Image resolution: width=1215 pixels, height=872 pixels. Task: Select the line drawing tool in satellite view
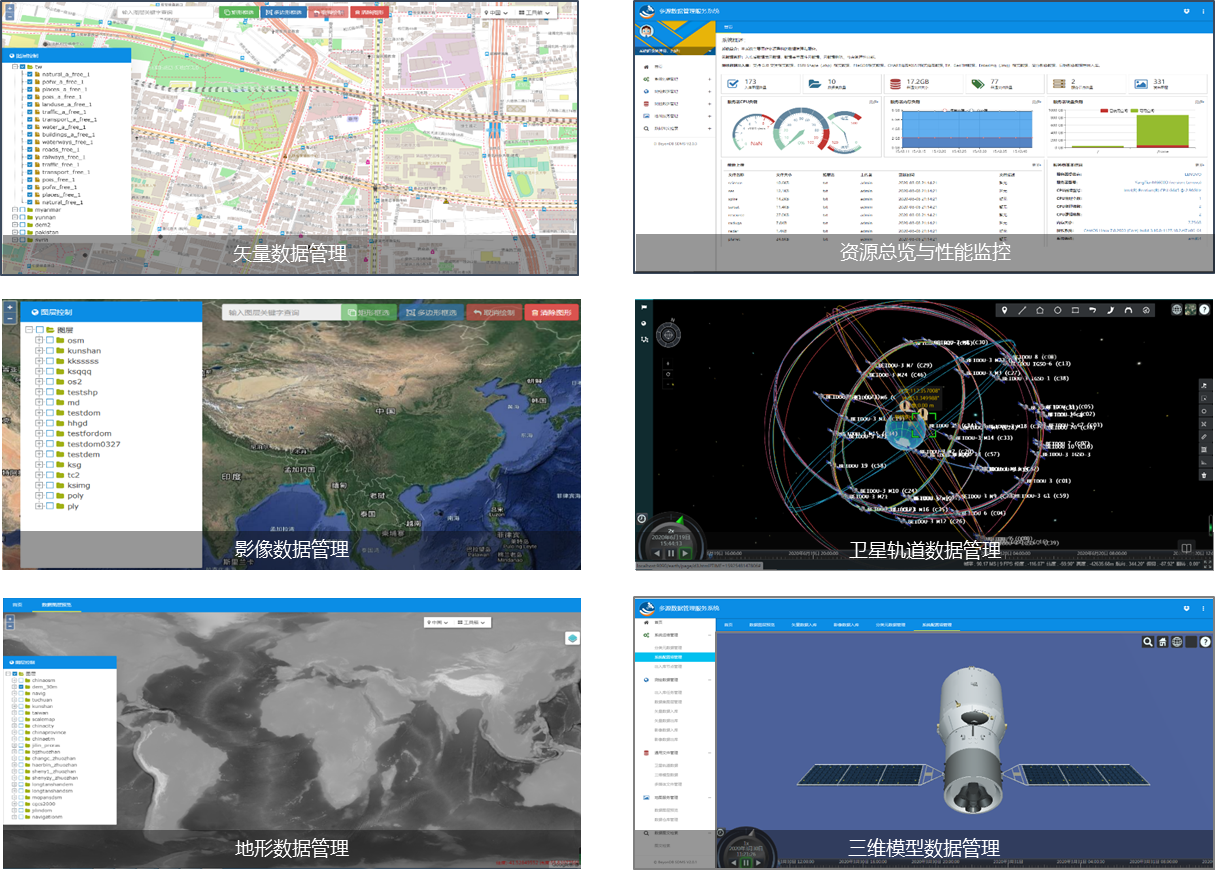point(1022,310)
